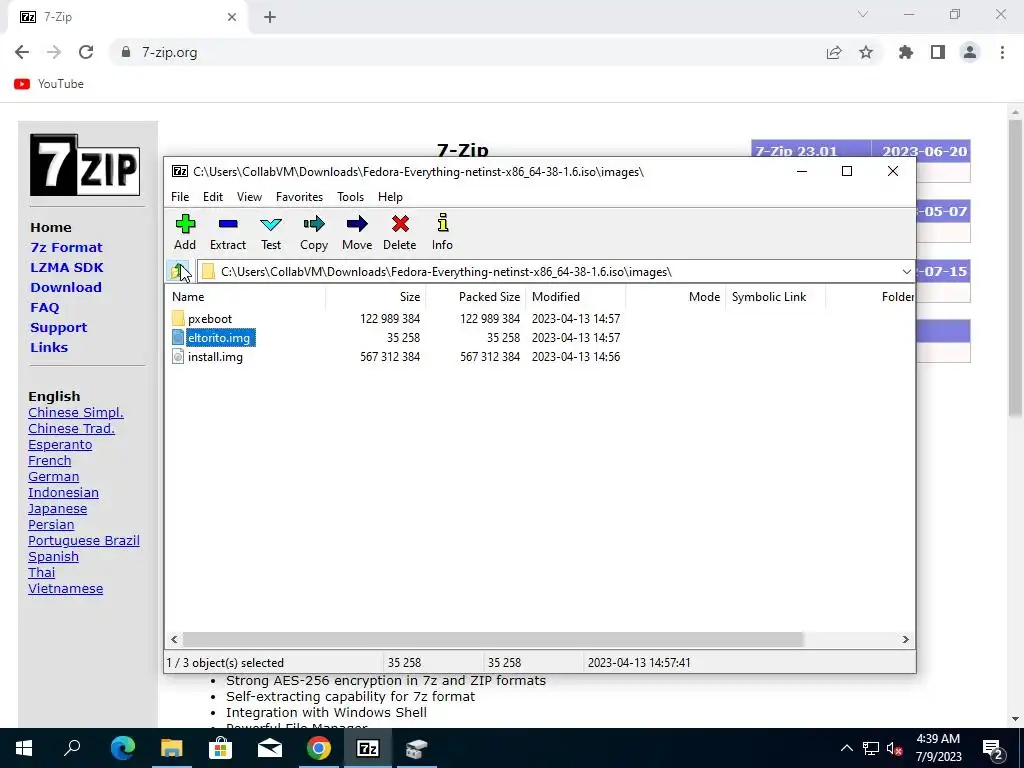Click the Chrome address bar URL
This screenshot has width=1024, height=768.
click(x=169, y=52)
